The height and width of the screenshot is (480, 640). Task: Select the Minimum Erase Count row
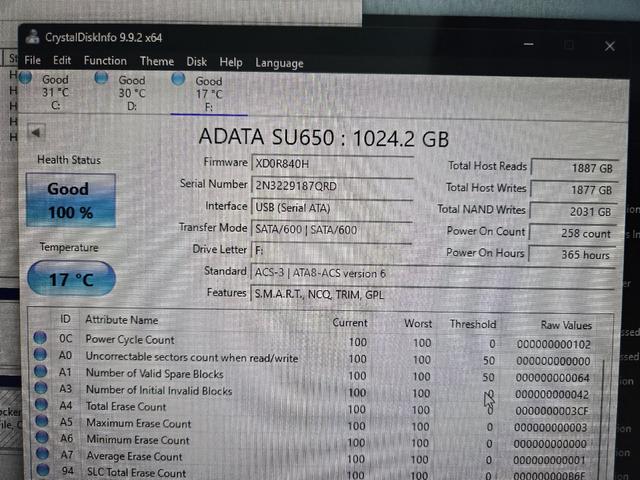pos(314,442)
